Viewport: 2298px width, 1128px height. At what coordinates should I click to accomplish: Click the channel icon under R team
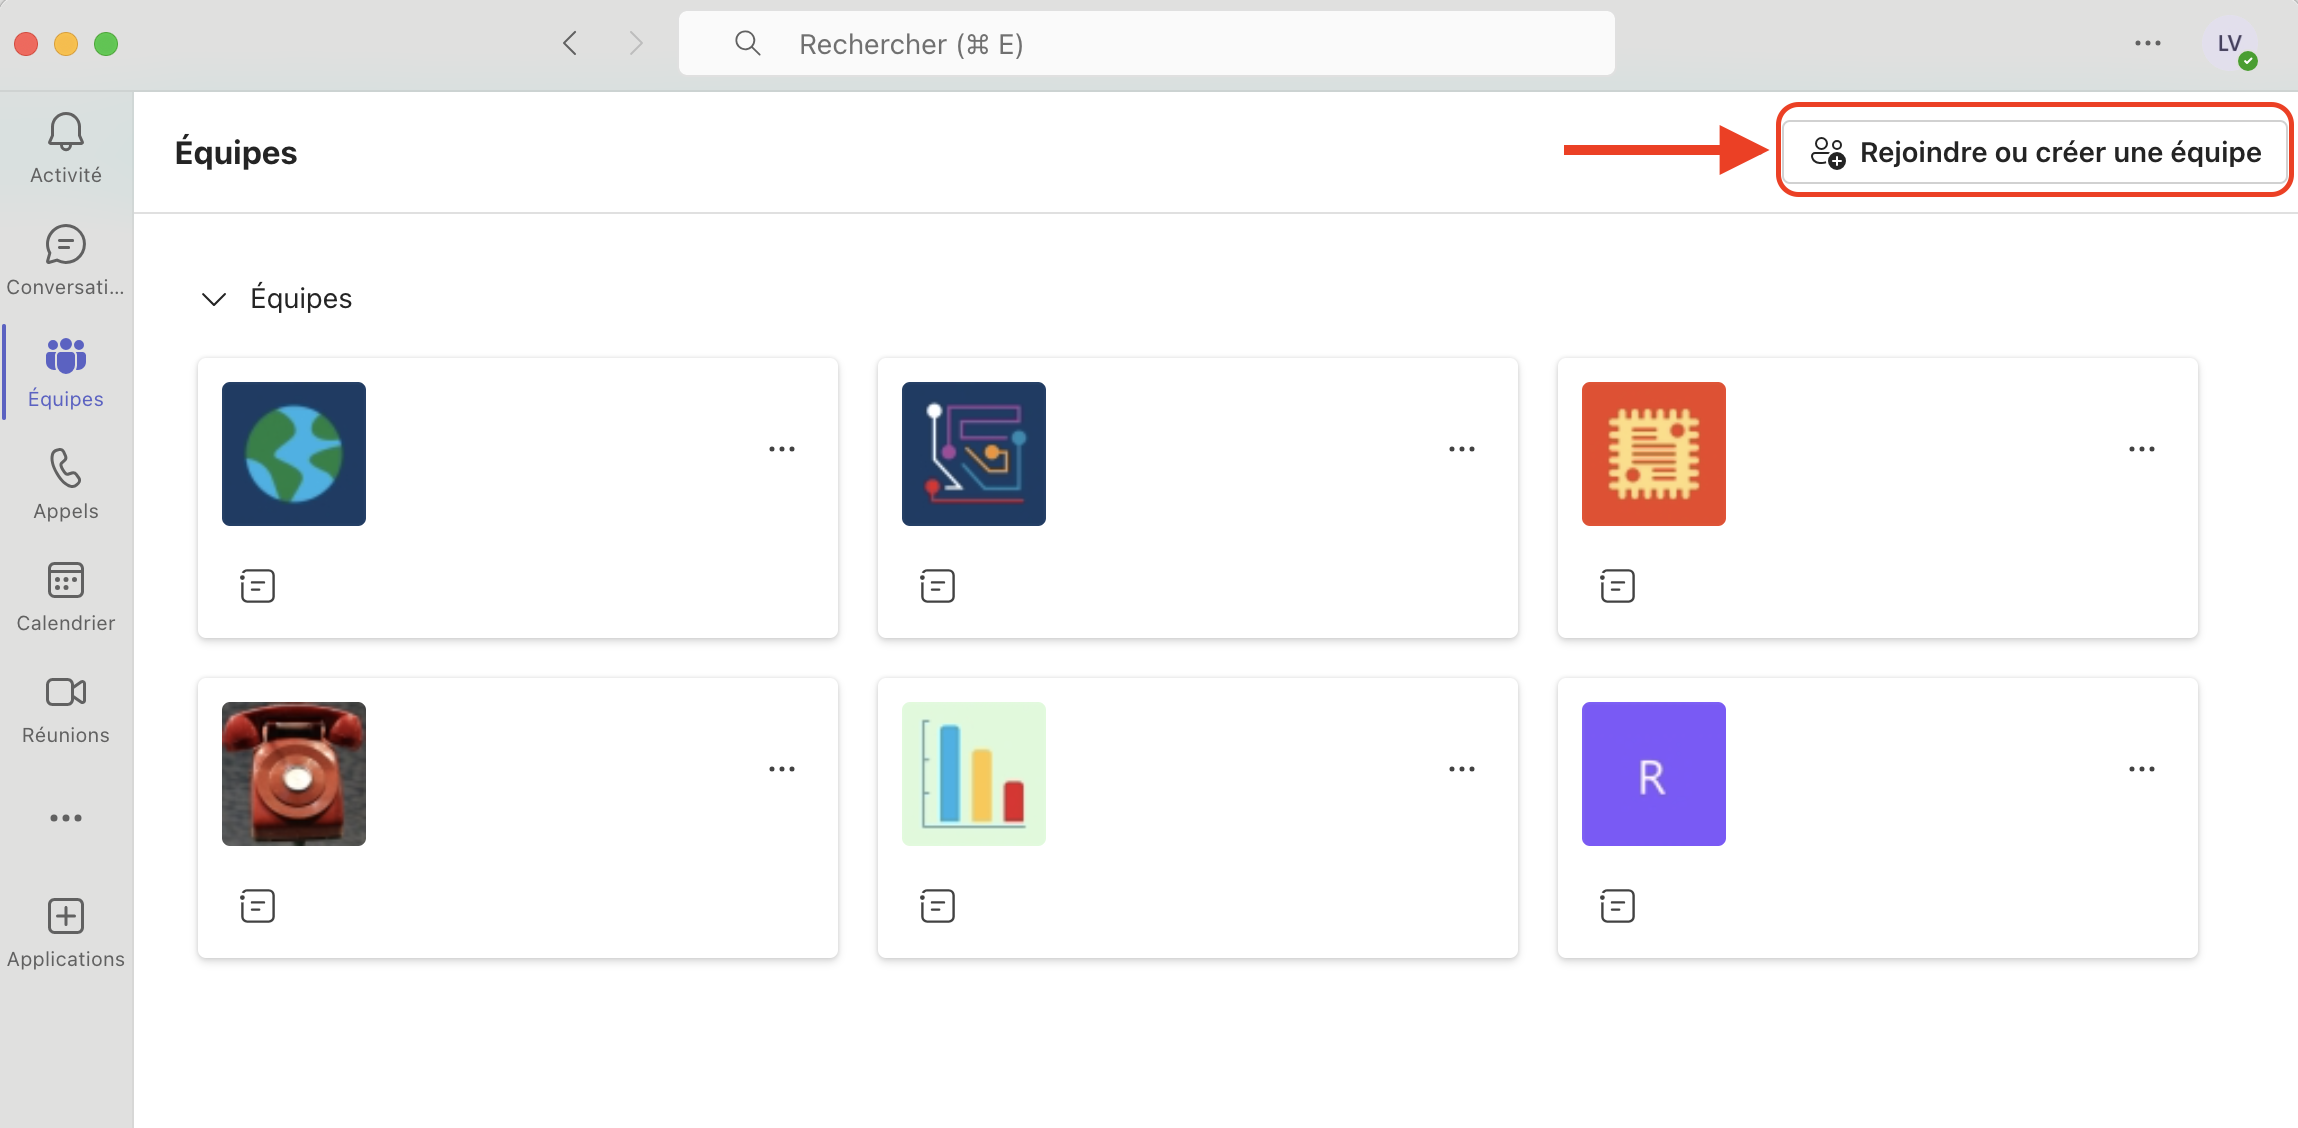(x=1617, y=906)
